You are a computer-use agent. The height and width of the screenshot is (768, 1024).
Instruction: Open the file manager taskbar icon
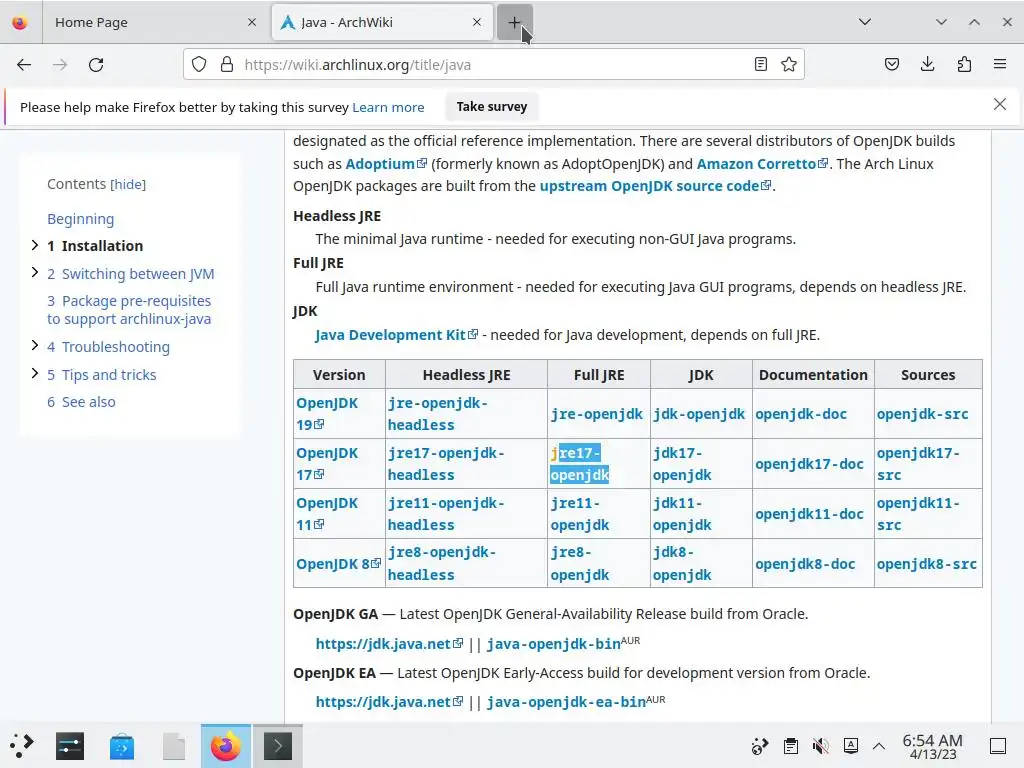(174, 746)
